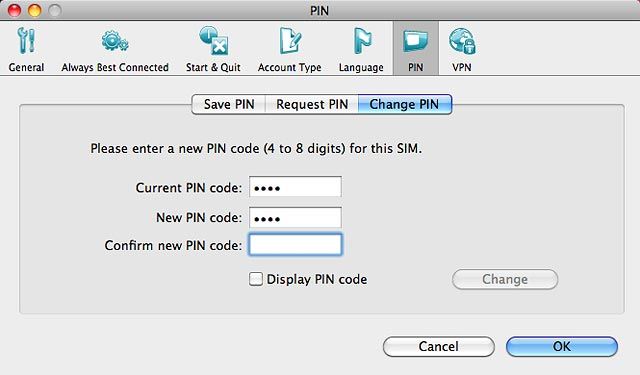Switch to the Language settings

pyautogui.click(x=361, y=49)
